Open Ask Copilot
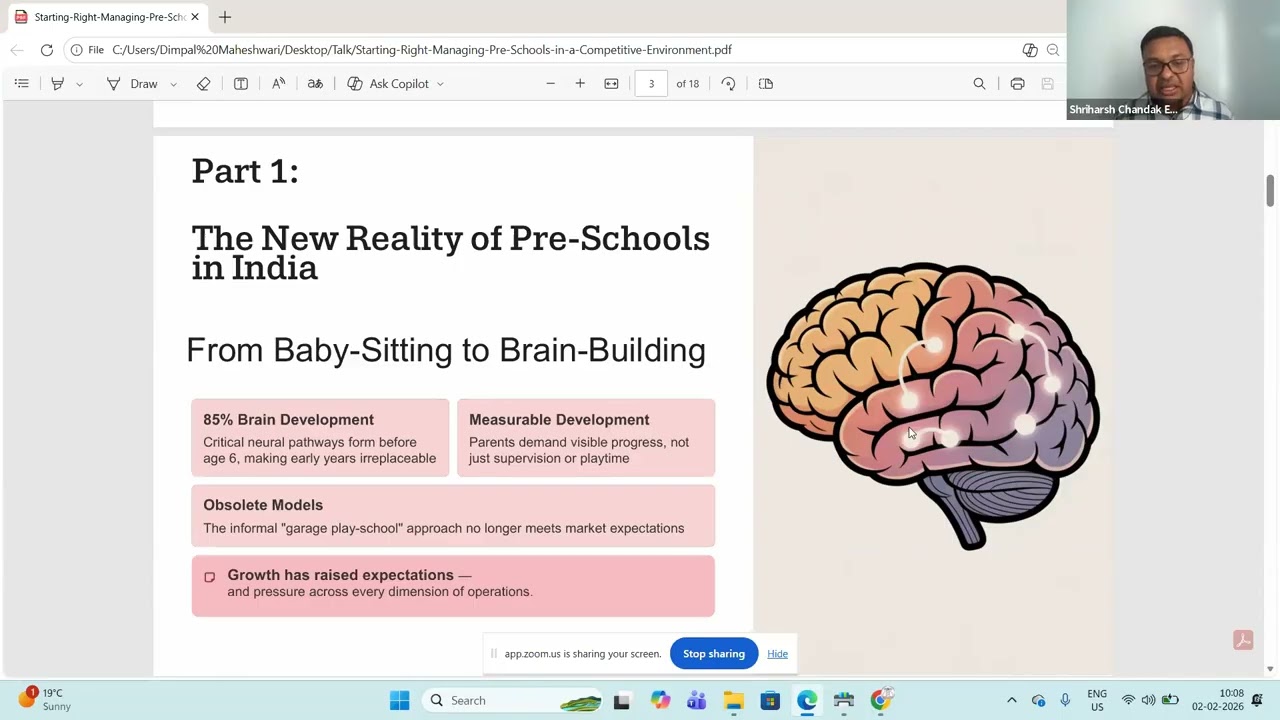 388,84
